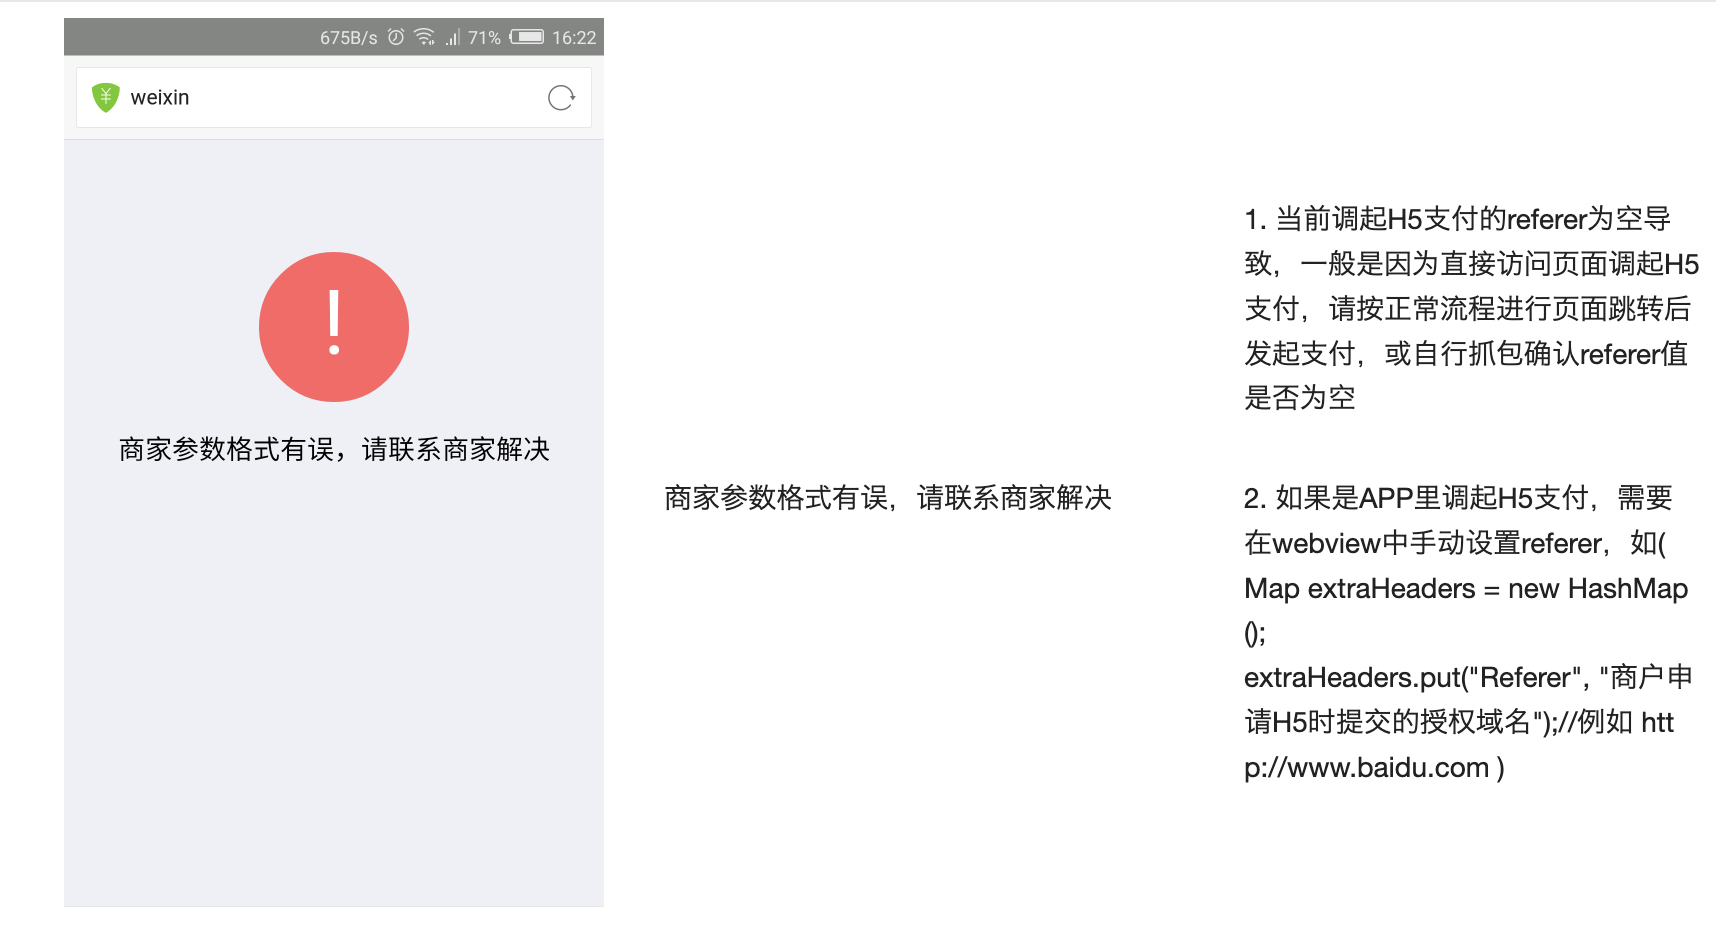The height and width of the screenshot is (926, 1716).
Task: Click the Wi-Fi icon in phone status bar
Action: 425,37
